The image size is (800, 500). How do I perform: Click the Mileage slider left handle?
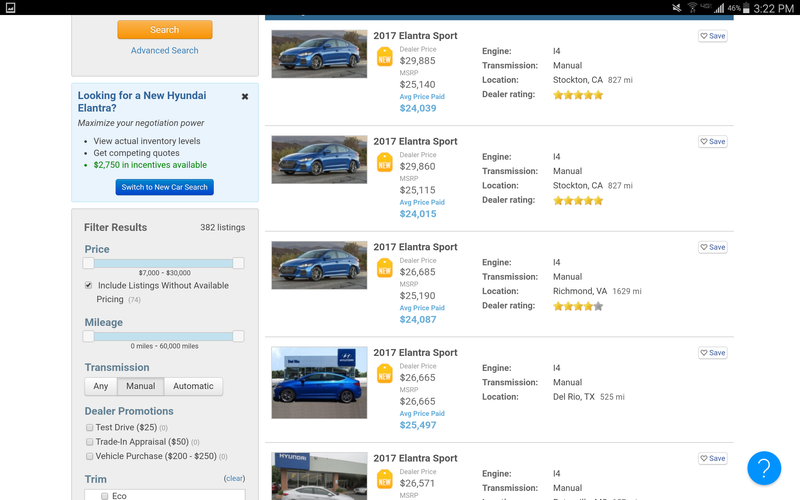[x=88, y=336]
